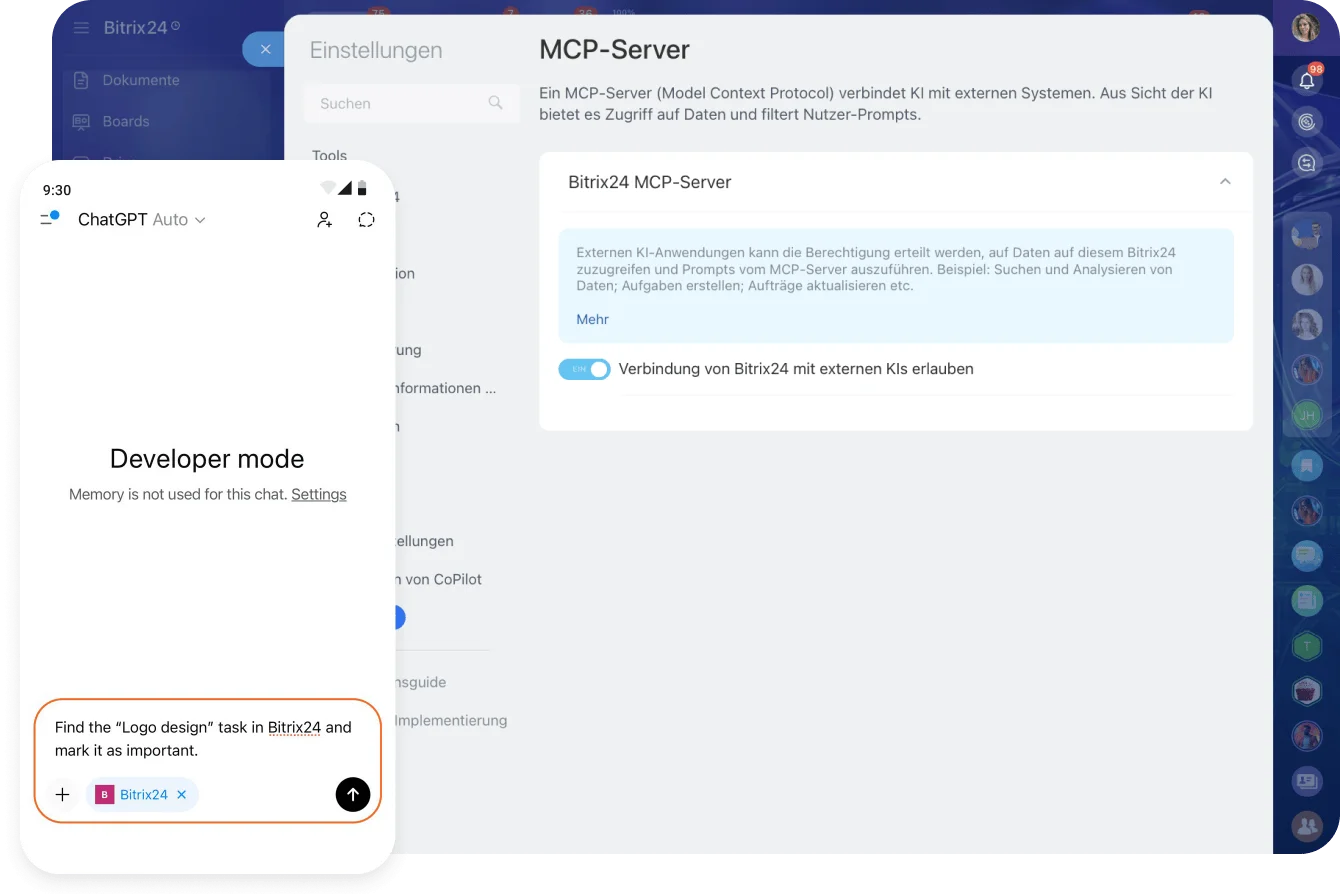This screenshot has height=894, width=1340.
Task: Click into the "Logo design" prompt text
Action: pyautogui.click(x=204, y=739)
